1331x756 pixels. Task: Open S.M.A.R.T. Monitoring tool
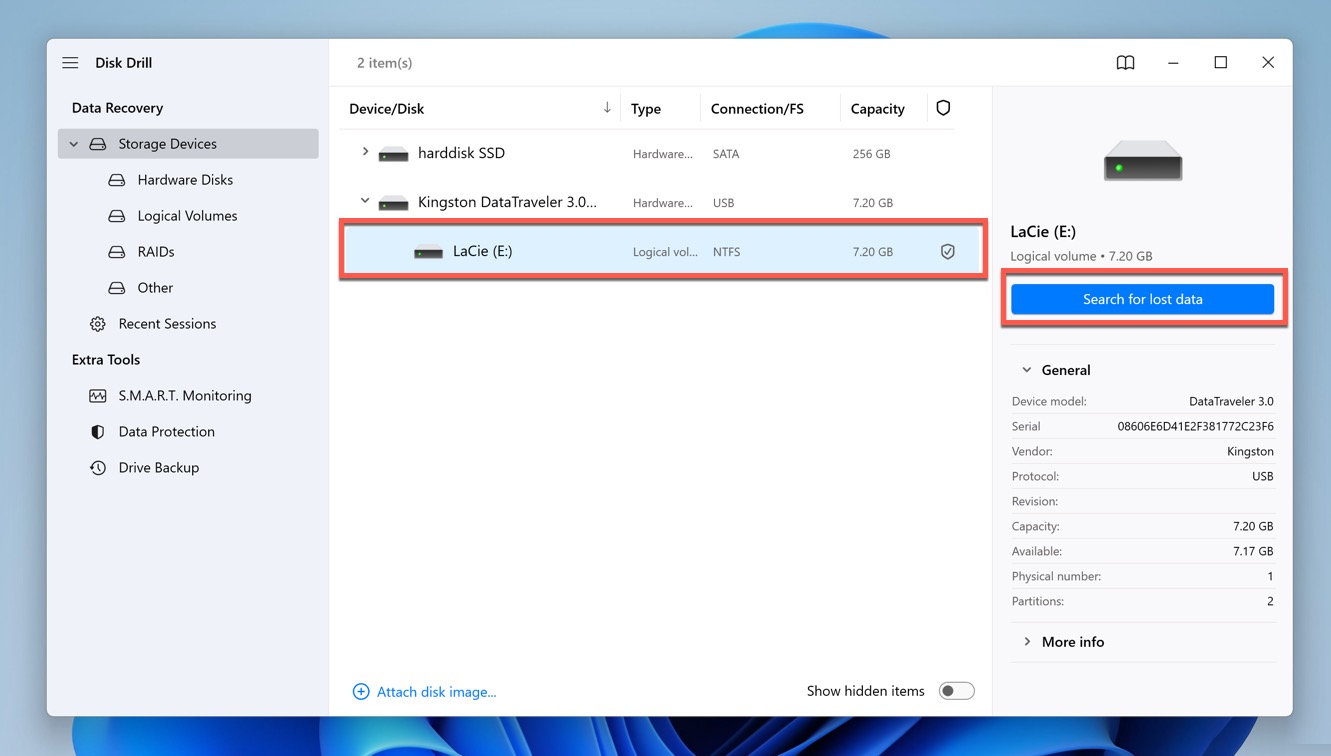click(x=185, y=396)
